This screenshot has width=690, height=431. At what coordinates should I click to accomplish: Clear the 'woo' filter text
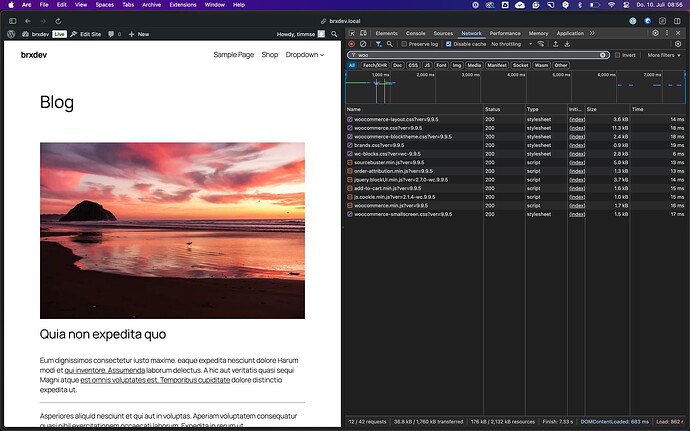(x=602, y=55)
